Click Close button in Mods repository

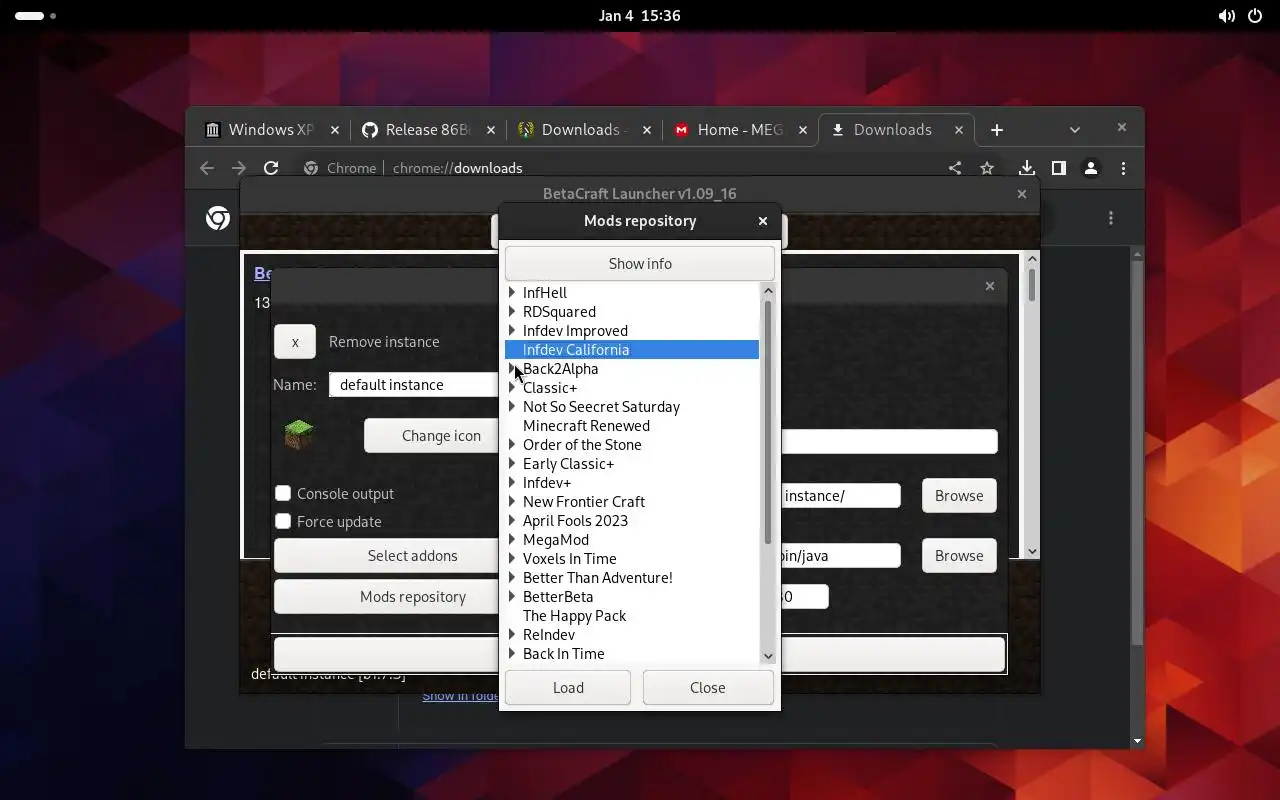707,688
